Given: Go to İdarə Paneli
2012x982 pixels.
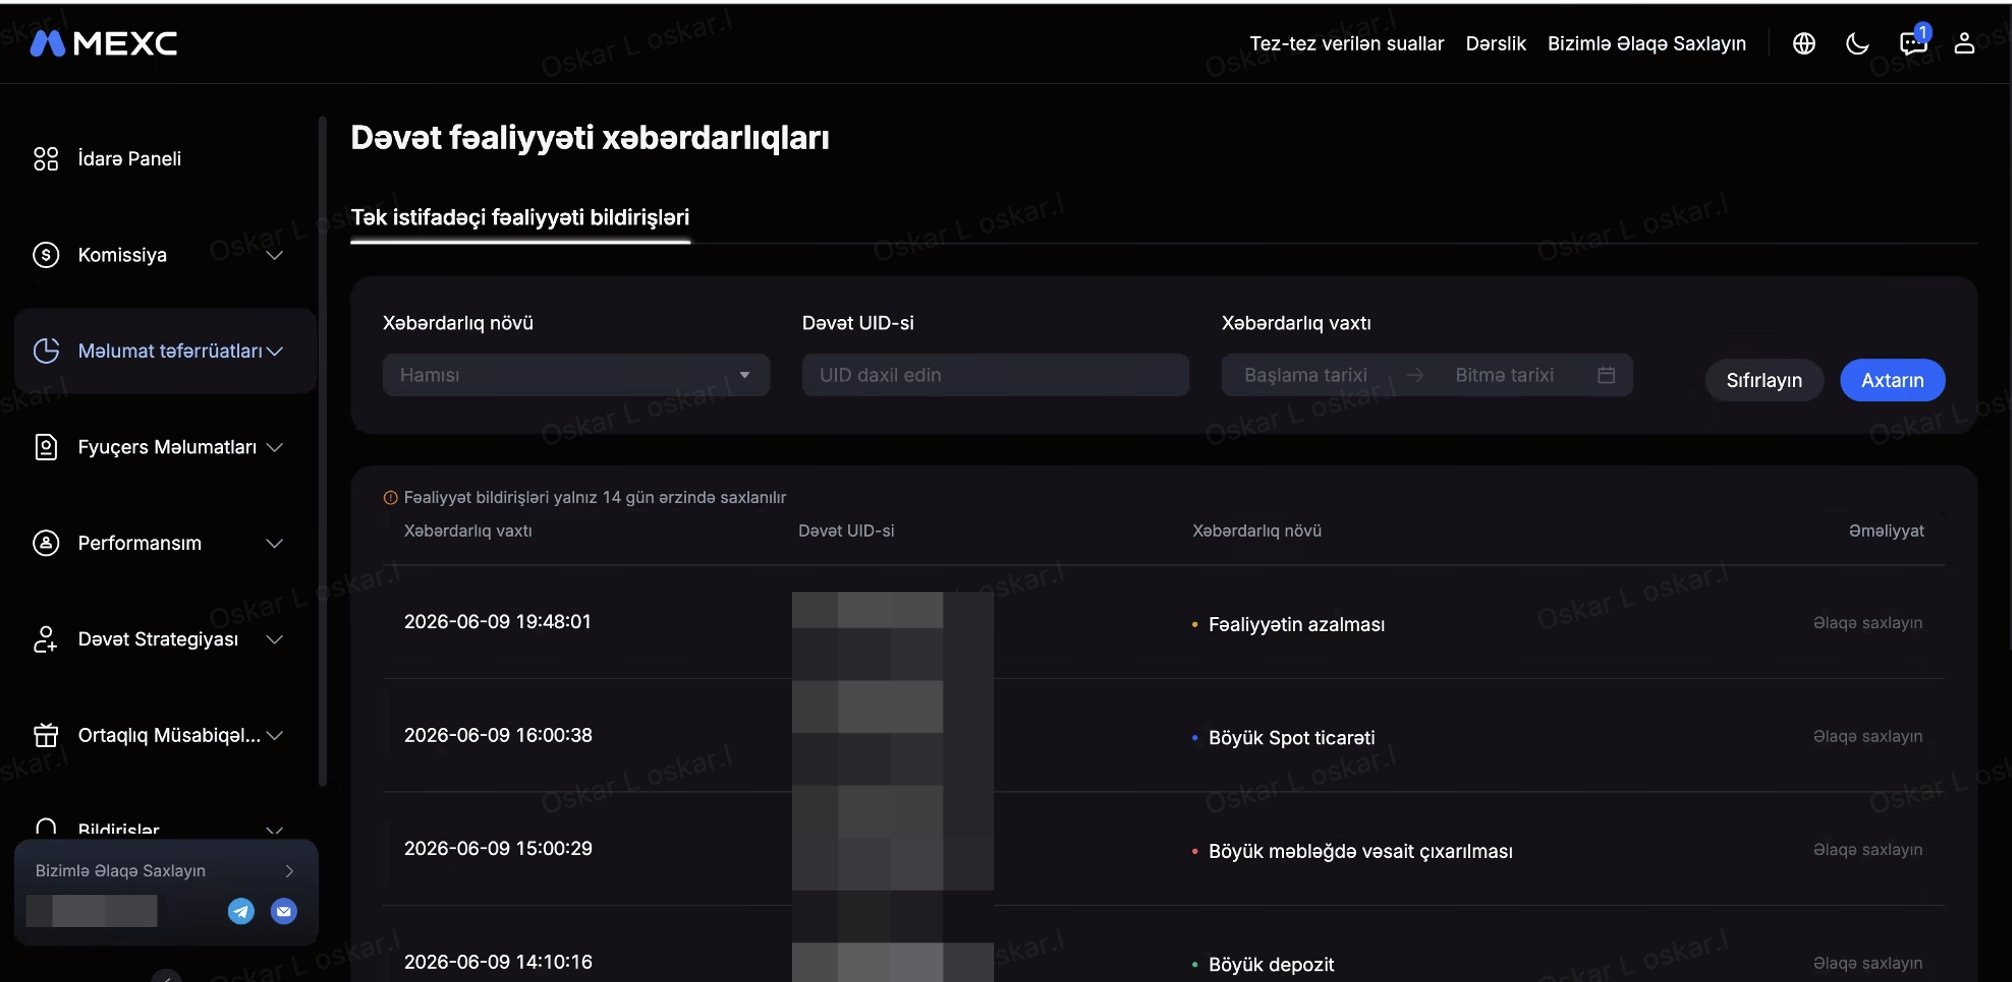Looking at the screenshot, I should click(x=130, y=159).
